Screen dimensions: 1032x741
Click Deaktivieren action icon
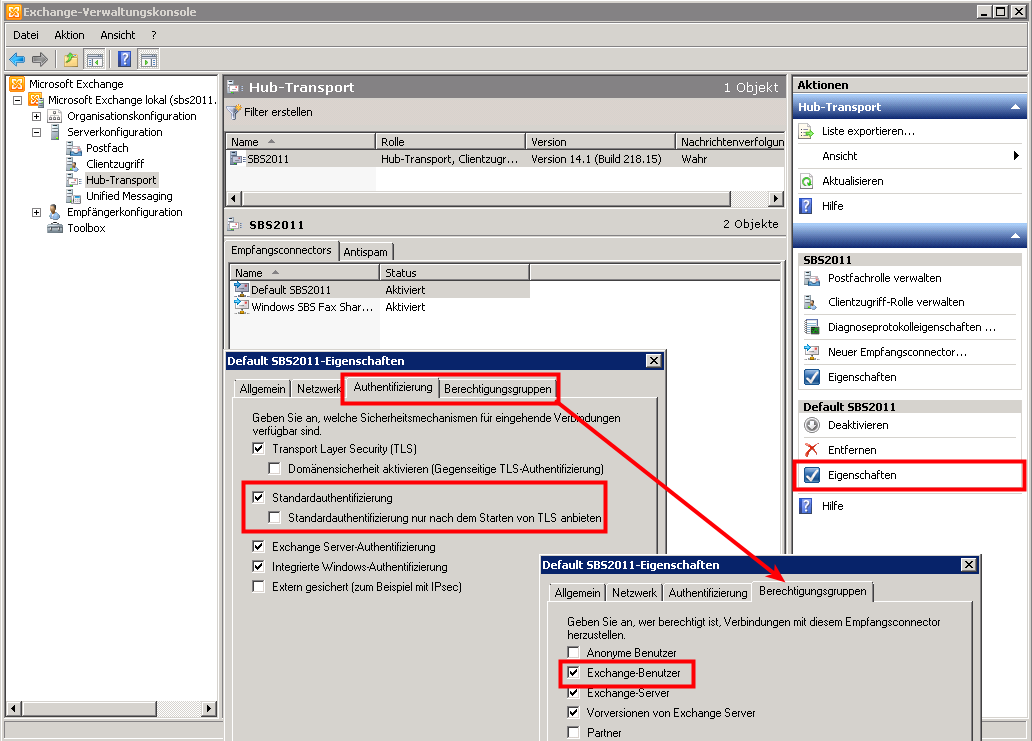812,425
